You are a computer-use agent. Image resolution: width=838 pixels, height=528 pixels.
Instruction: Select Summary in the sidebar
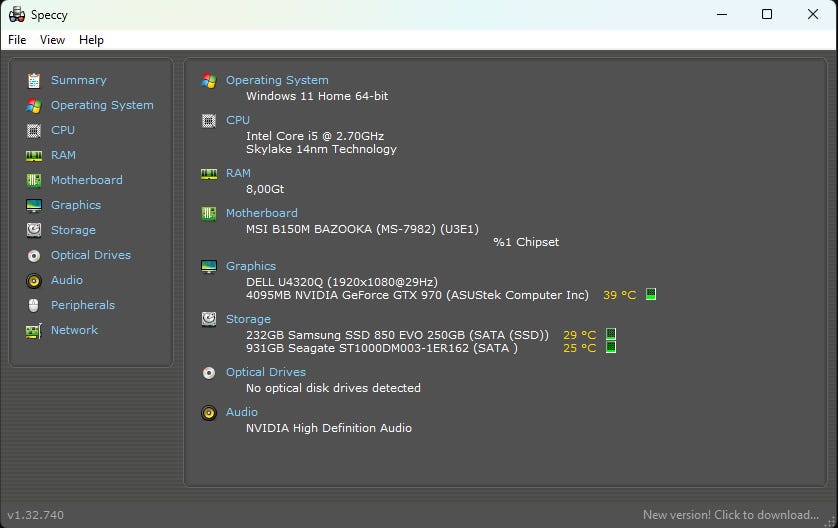[x=79, y=80]
